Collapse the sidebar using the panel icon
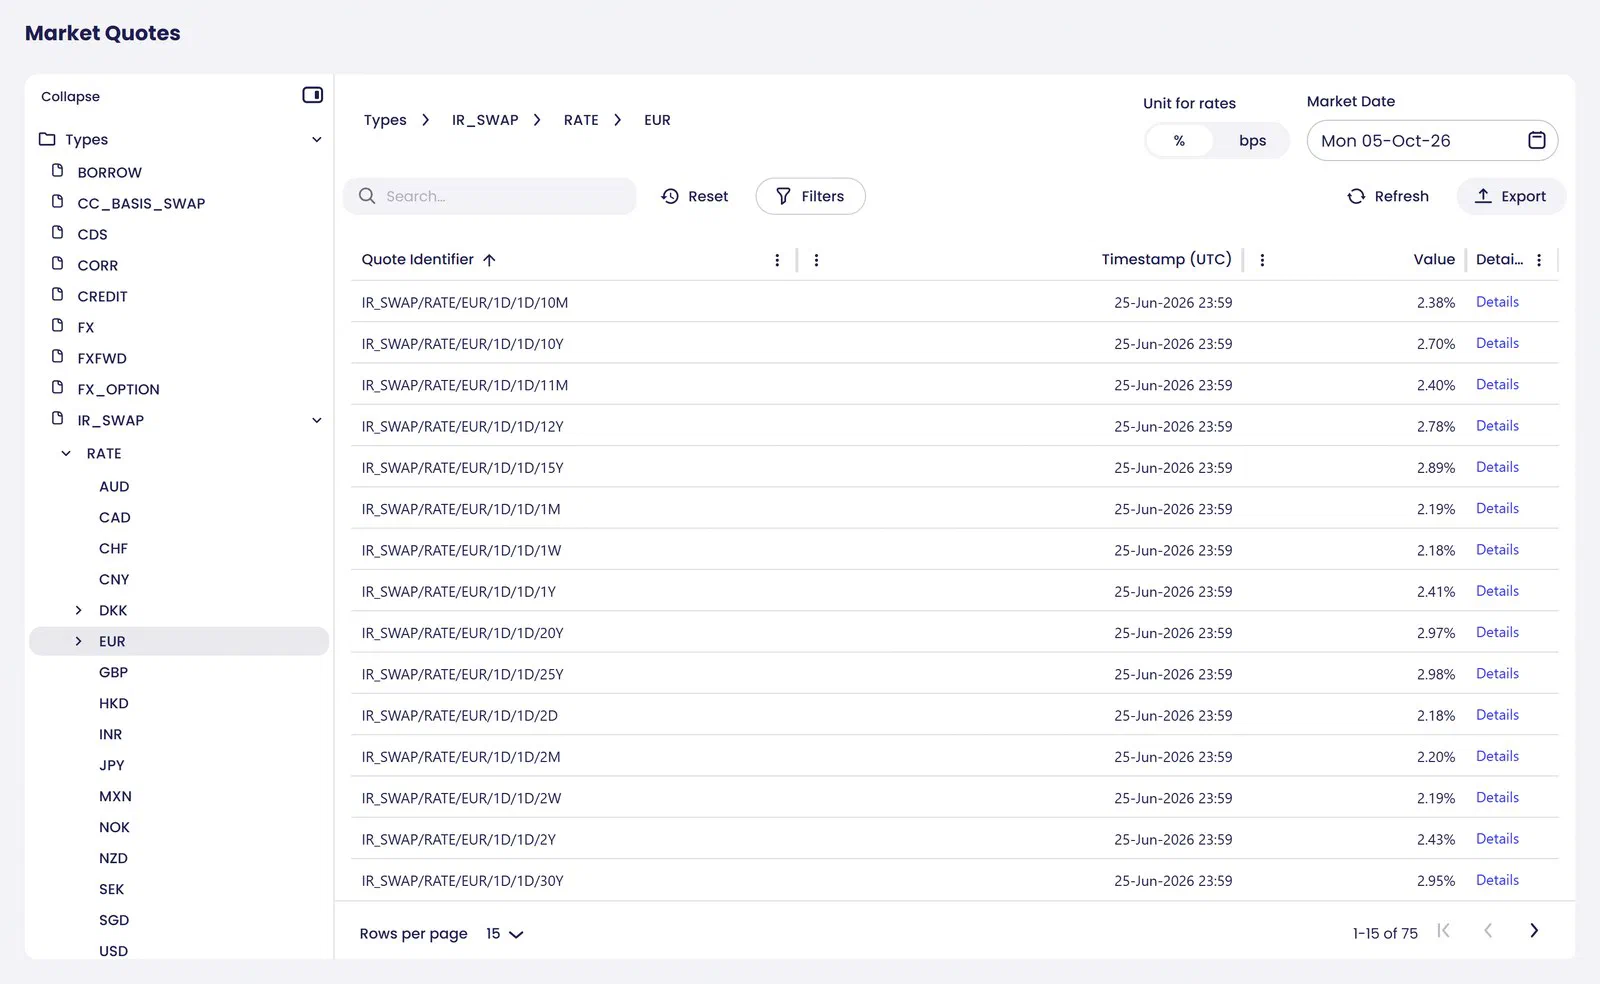 pos(312,95)
